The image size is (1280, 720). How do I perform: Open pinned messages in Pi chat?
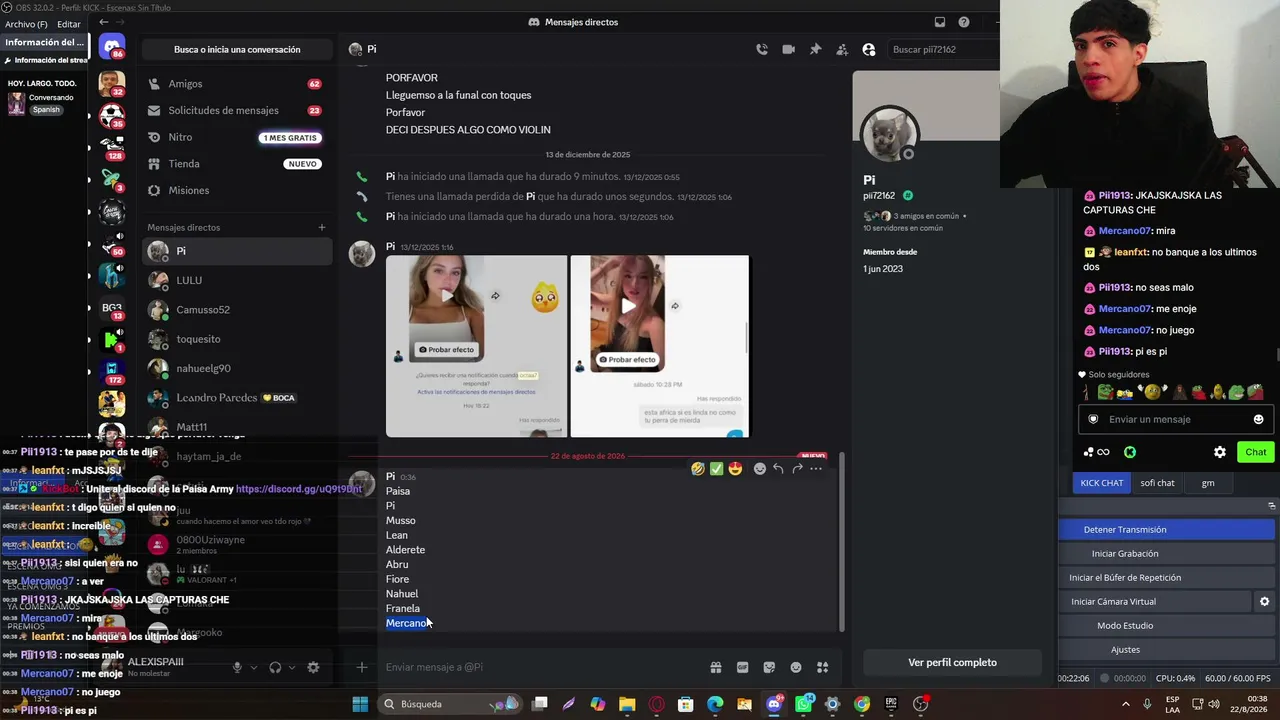pyautogui.click(x=815, y=49)
